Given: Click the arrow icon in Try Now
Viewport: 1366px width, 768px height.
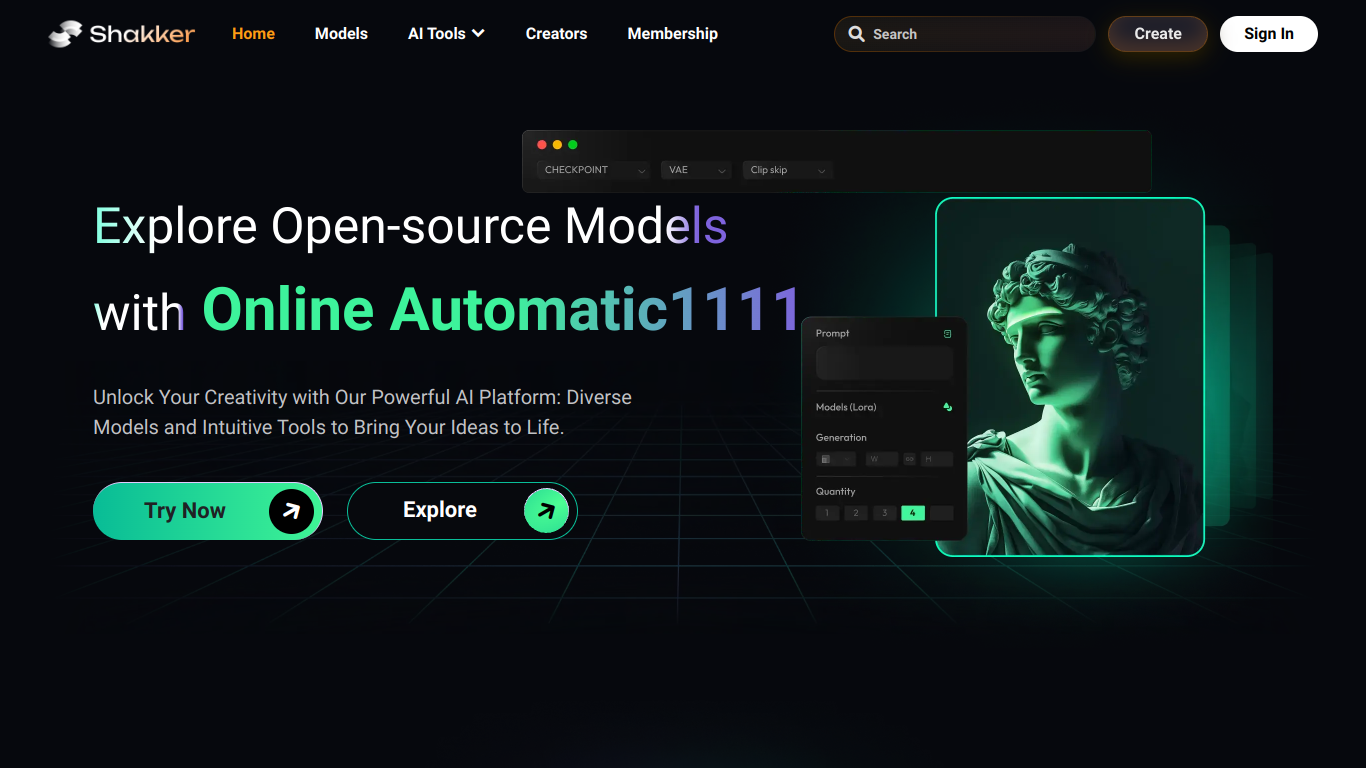Looking at the screenshot, I should 291,511.
